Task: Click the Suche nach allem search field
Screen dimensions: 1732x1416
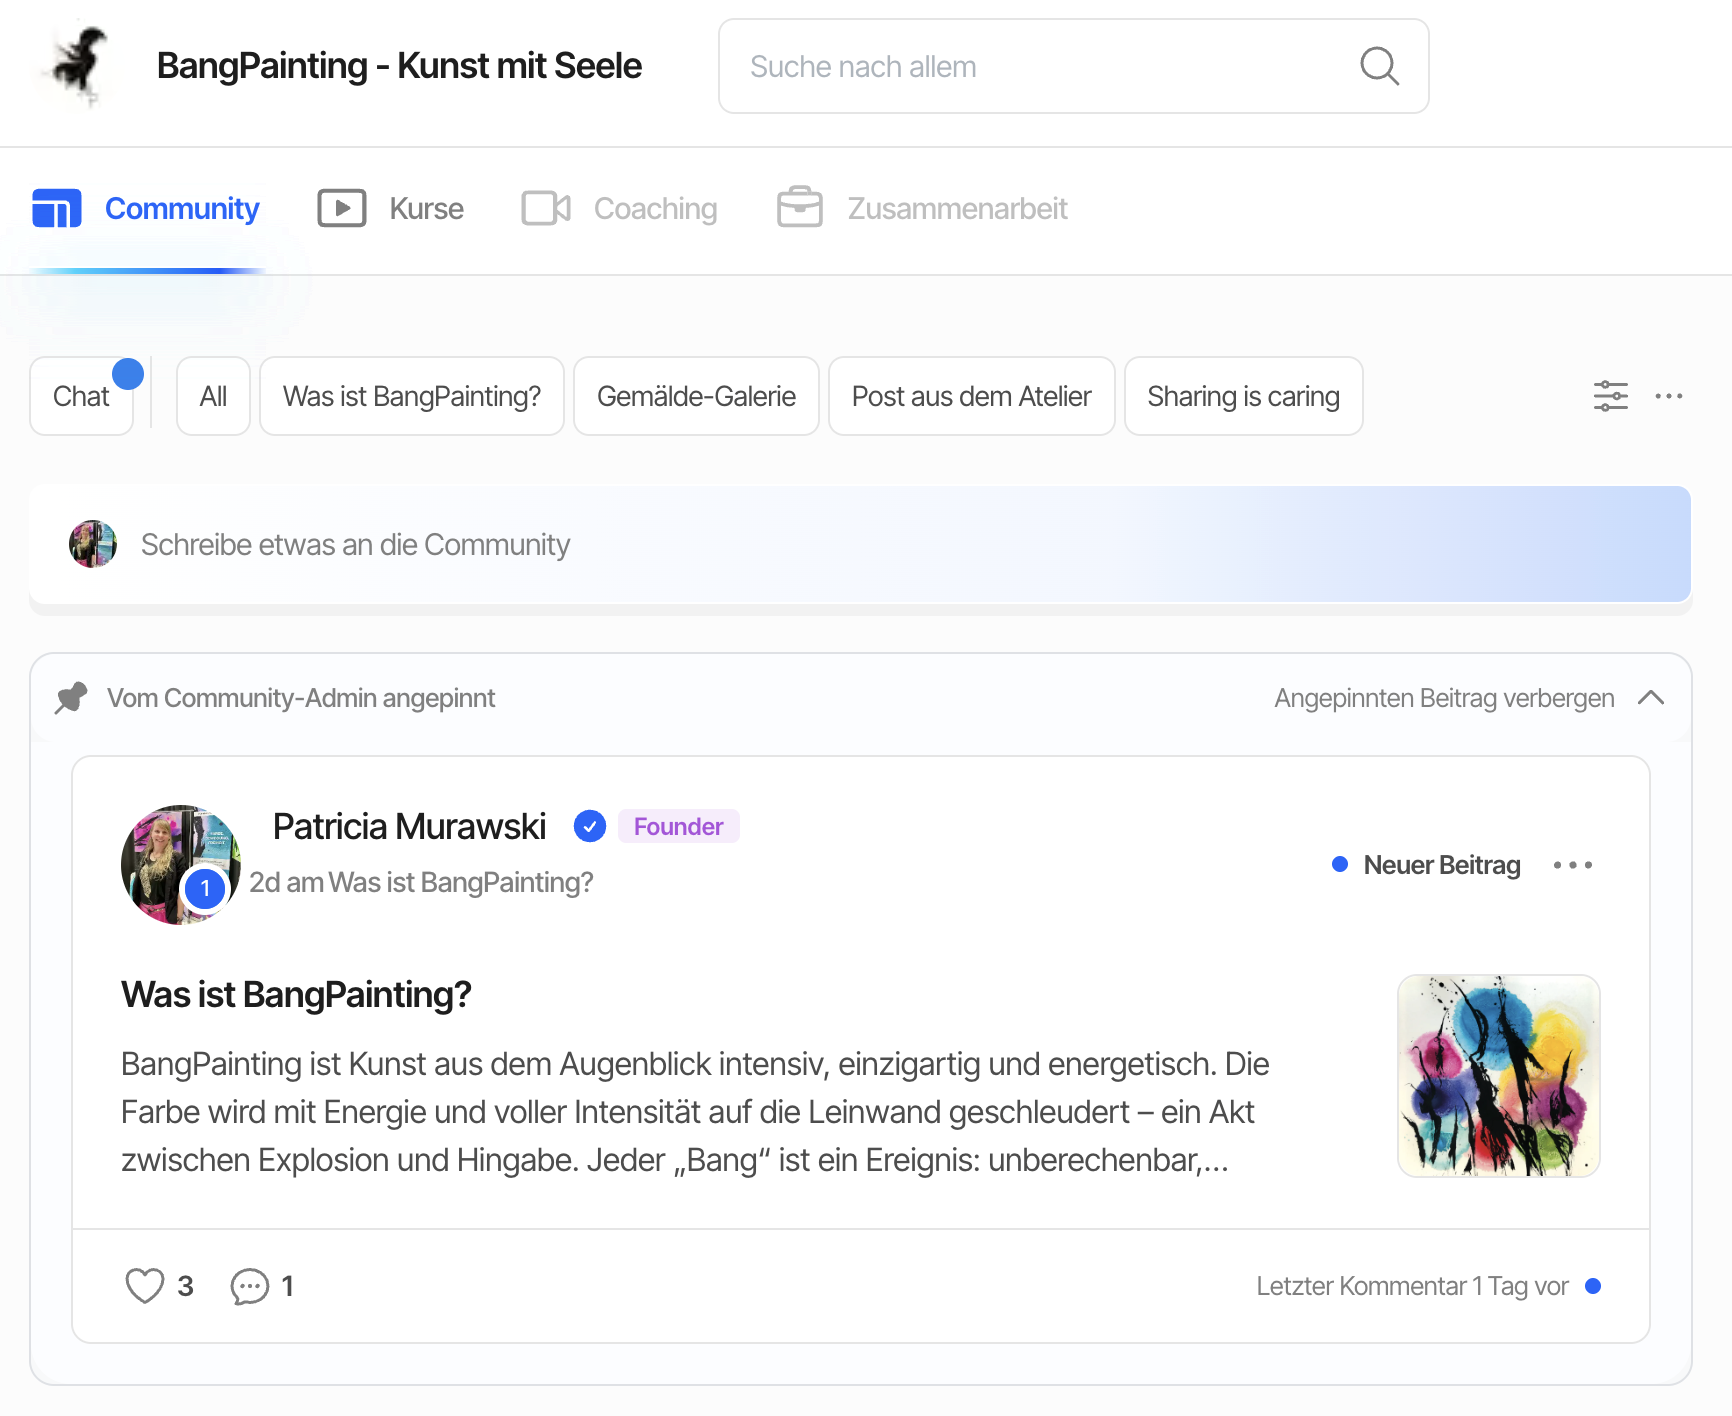Action: click(x=1073, y=66)
